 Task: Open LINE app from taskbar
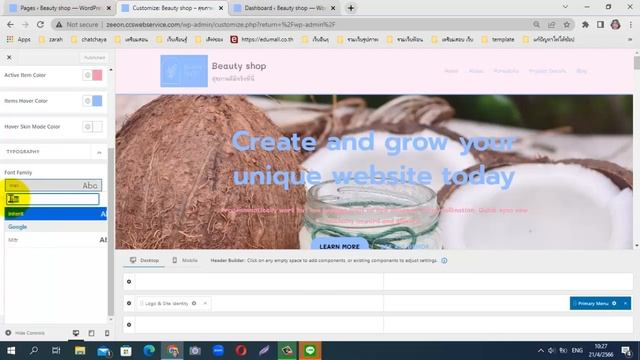click(310, 351)
